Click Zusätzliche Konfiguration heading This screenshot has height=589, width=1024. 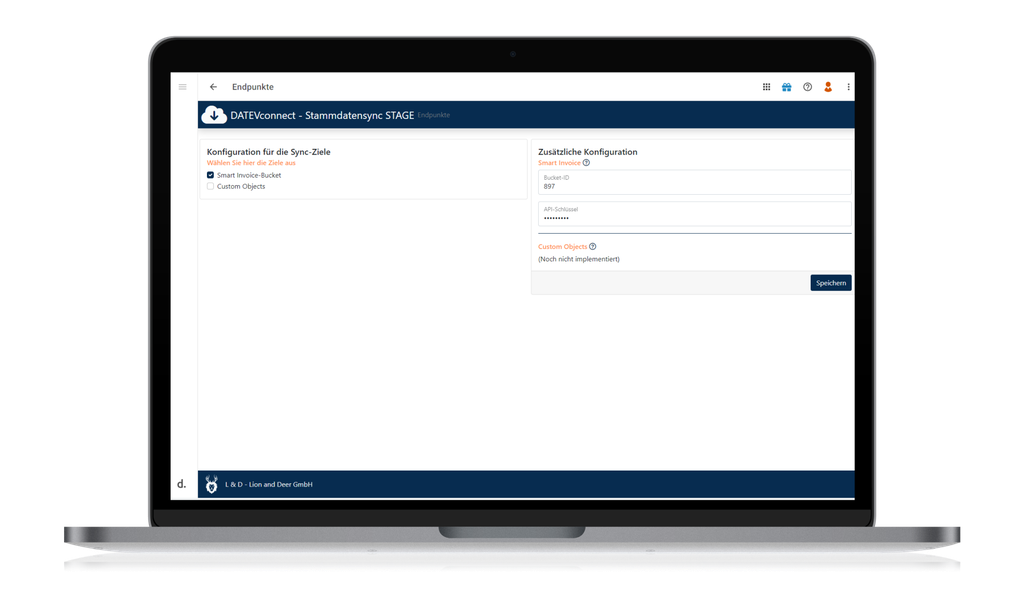pos(588,151)
